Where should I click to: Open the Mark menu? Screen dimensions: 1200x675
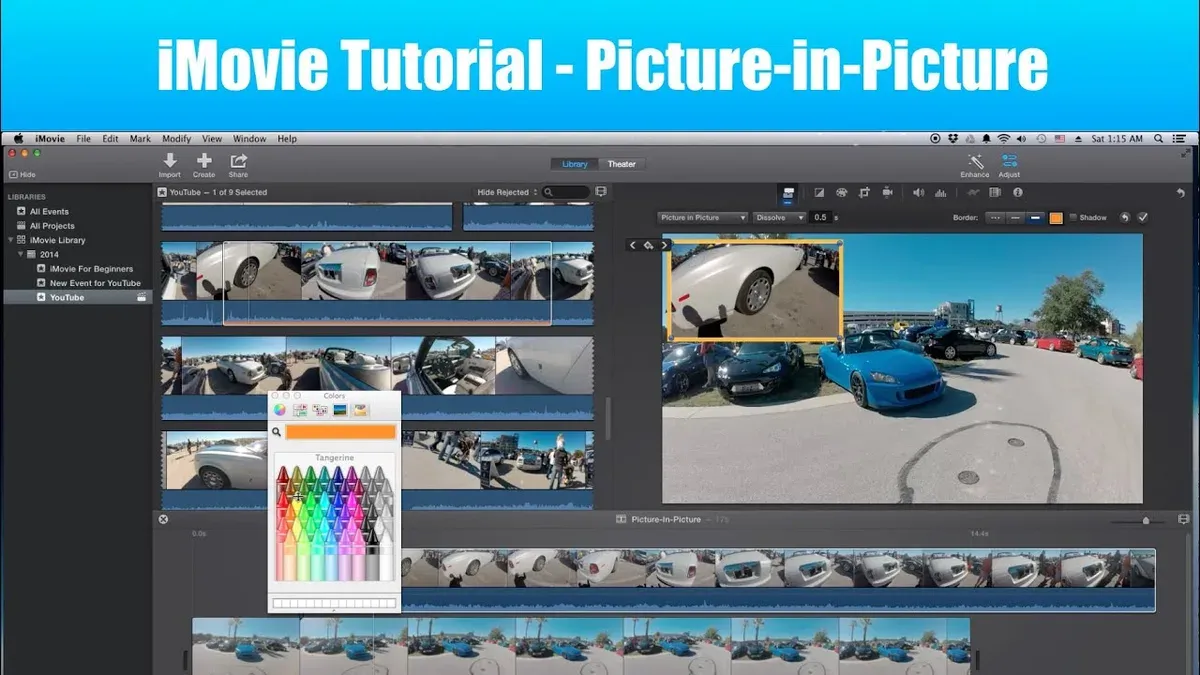coord(140,139)
